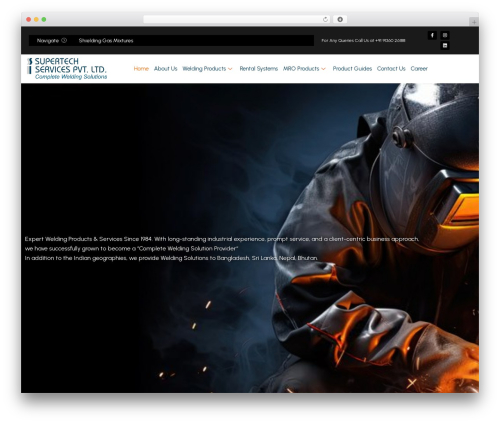This screenshot has height=423, width=500.
Task: Open a new browser tab with plus
Action: [474, 22]
